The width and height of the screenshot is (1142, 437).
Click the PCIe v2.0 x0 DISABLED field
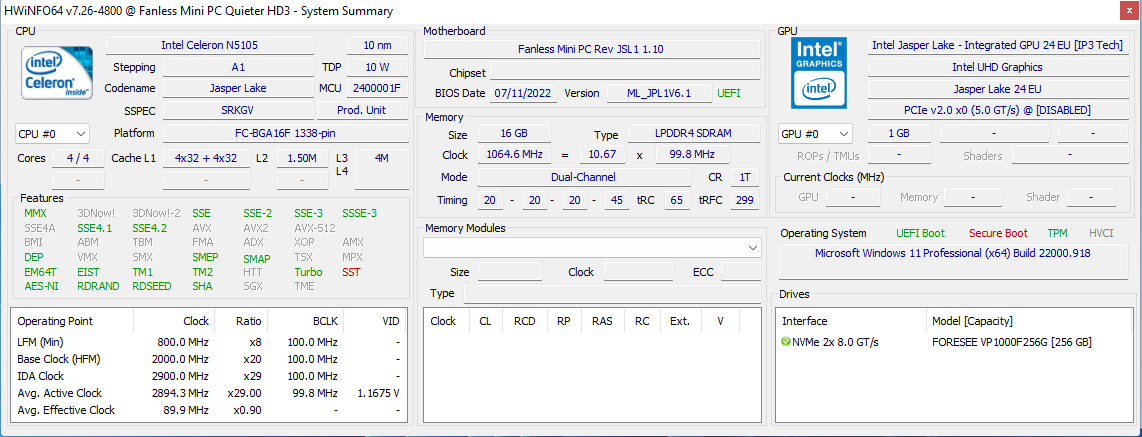pos(997,111)
